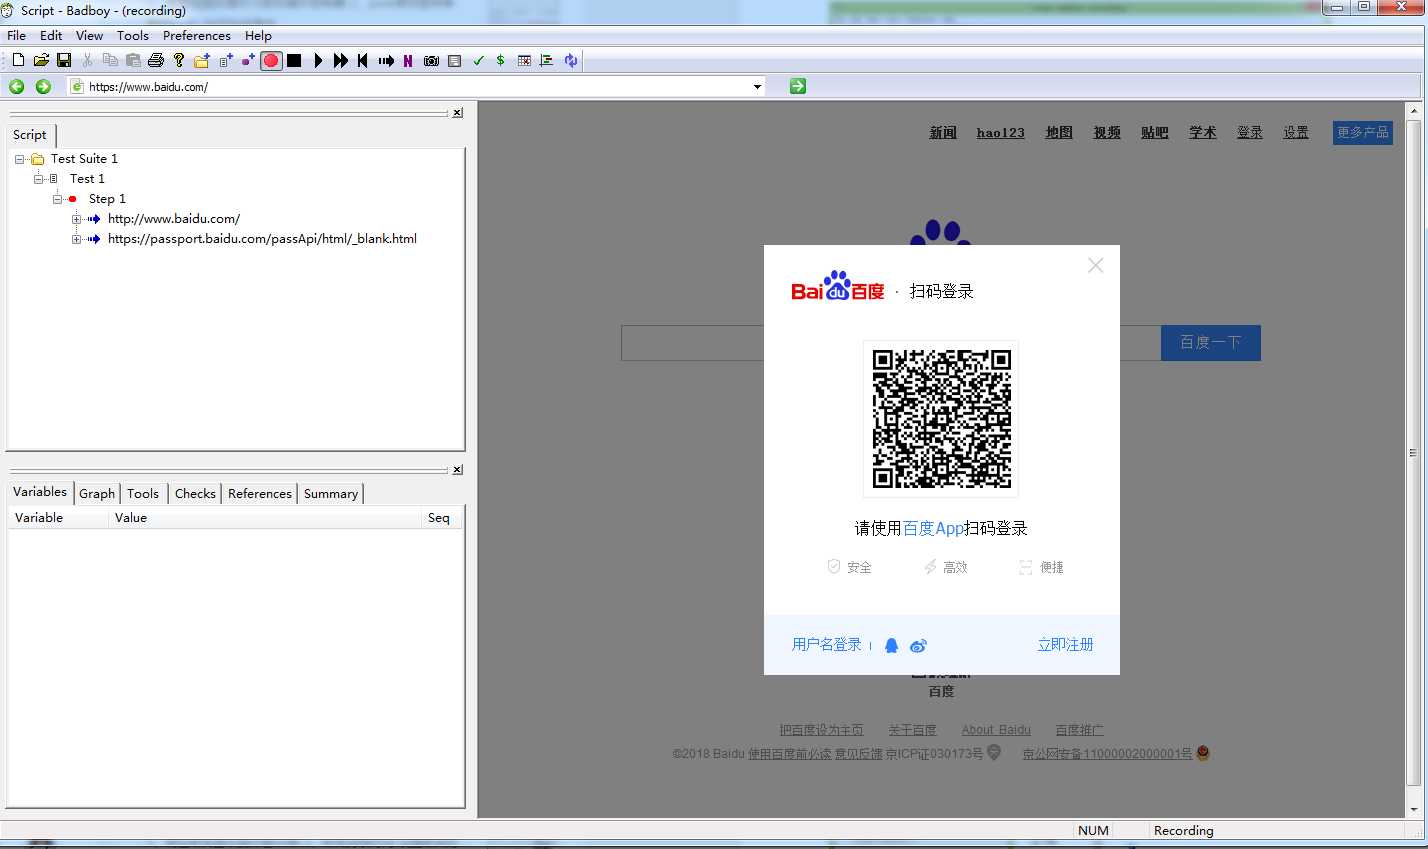
Task: Print the script with the printer icon
Action: pyautogui.click(x=156, y=60)
